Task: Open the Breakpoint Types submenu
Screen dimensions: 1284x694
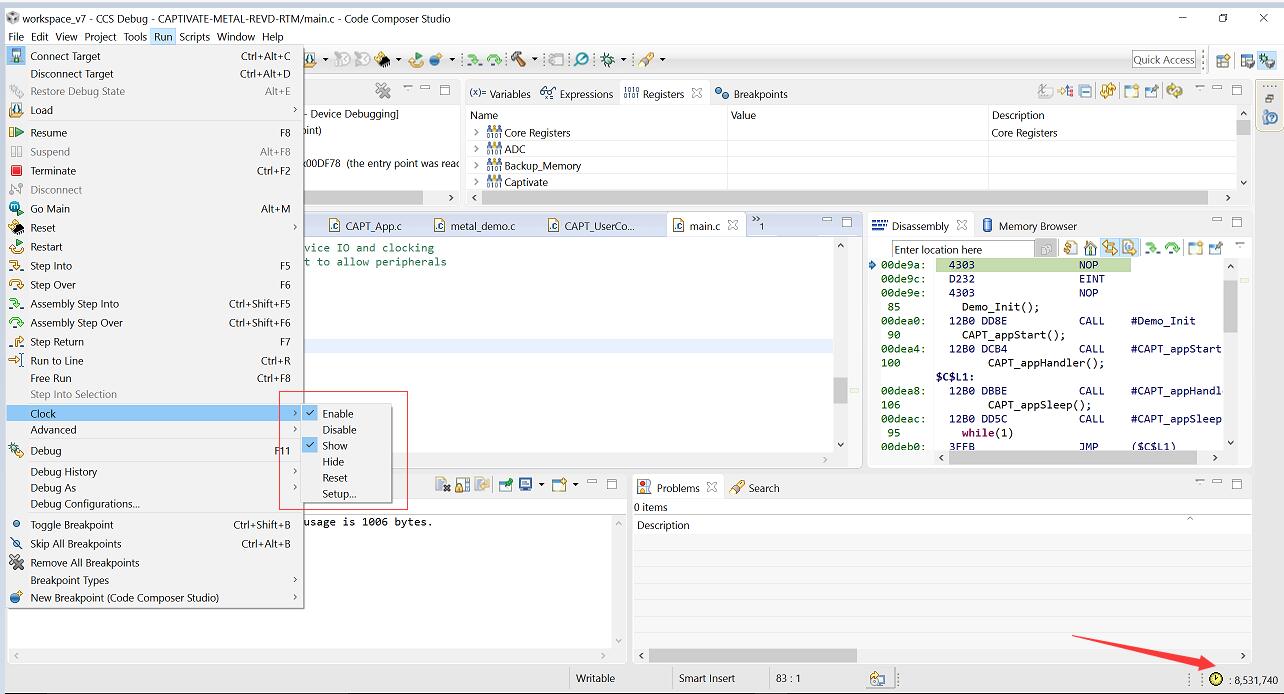Action: pos(70,580)
